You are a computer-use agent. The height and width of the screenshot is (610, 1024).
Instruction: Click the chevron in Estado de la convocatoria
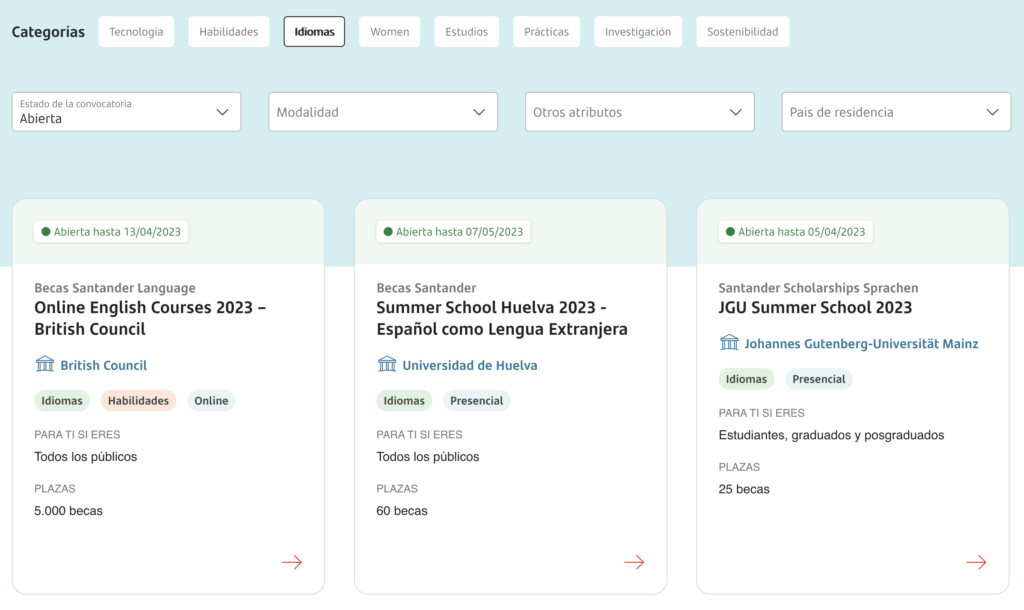click(x=222, y=112)
